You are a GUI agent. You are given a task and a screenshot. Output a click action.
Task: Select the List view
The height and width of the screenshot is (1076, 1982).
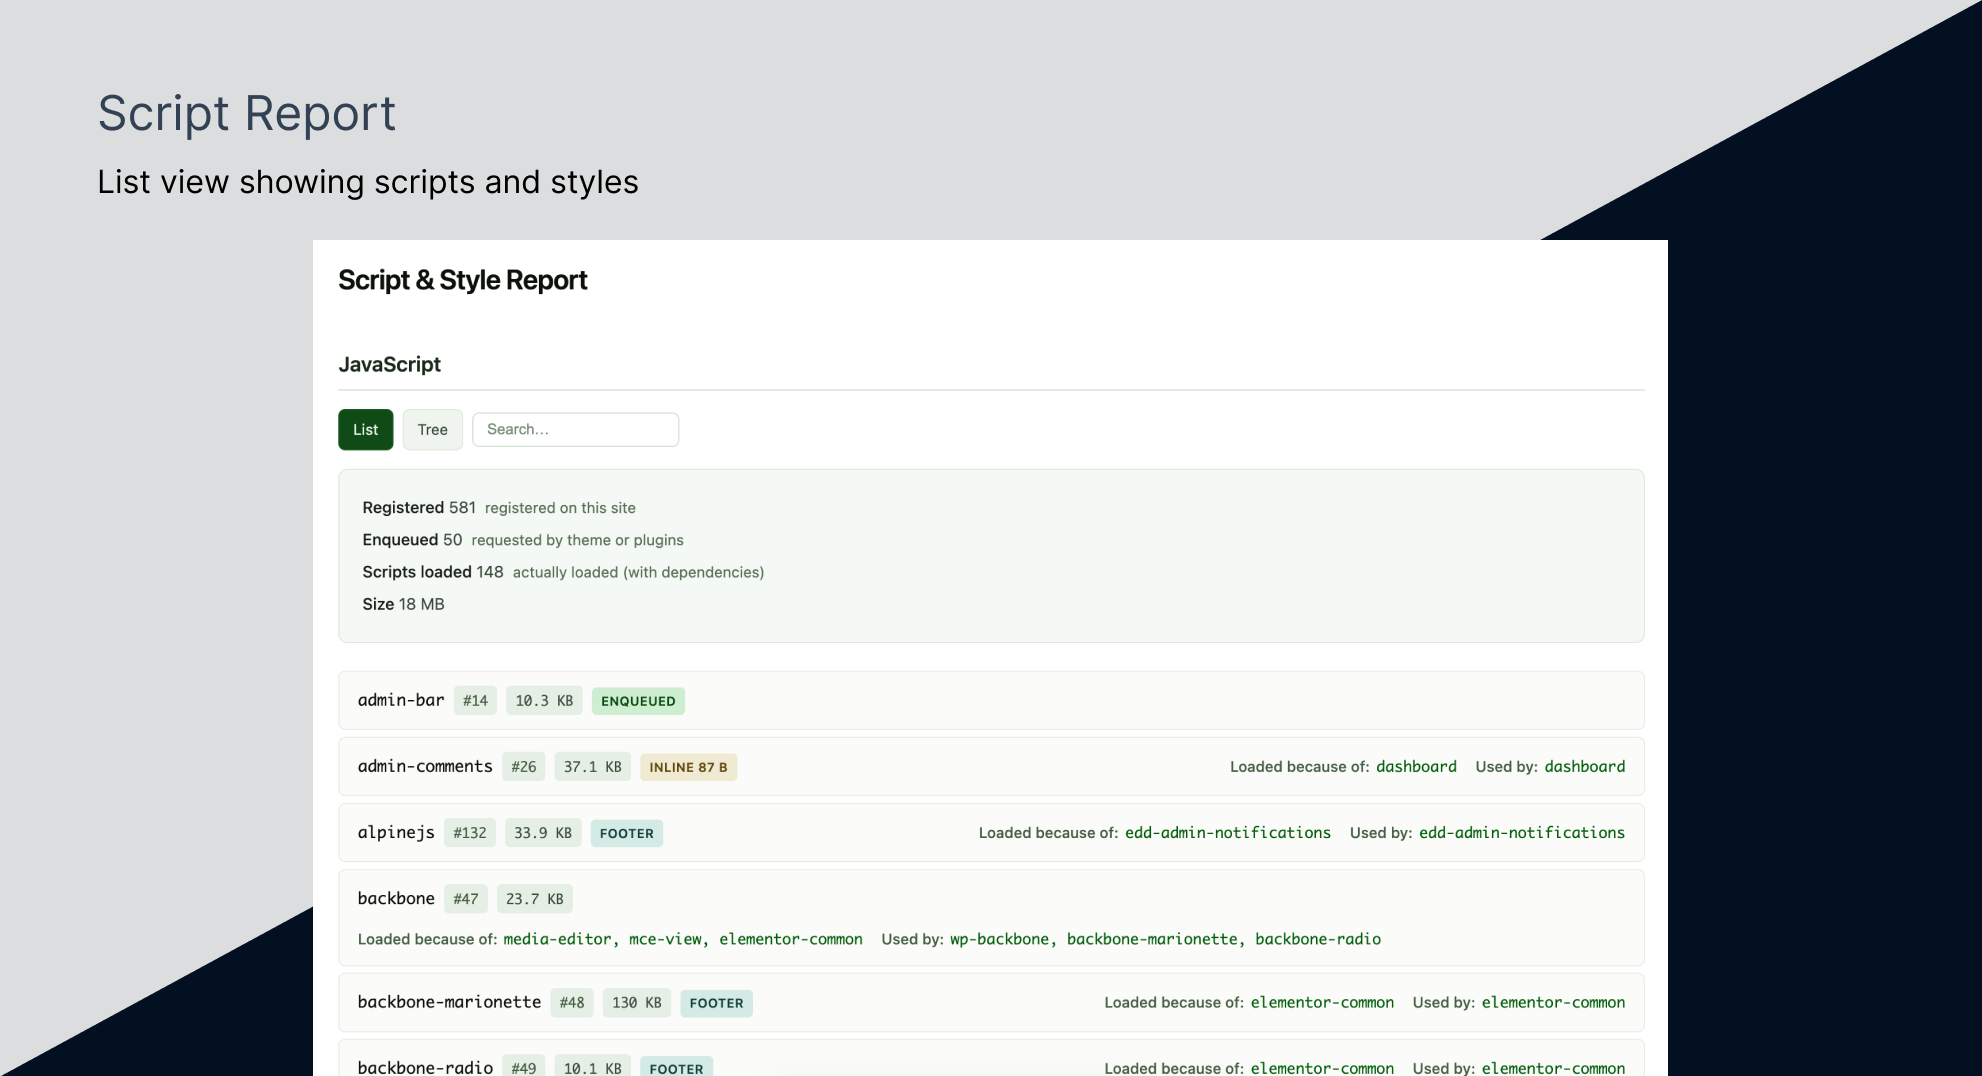[x=365, y=429]
